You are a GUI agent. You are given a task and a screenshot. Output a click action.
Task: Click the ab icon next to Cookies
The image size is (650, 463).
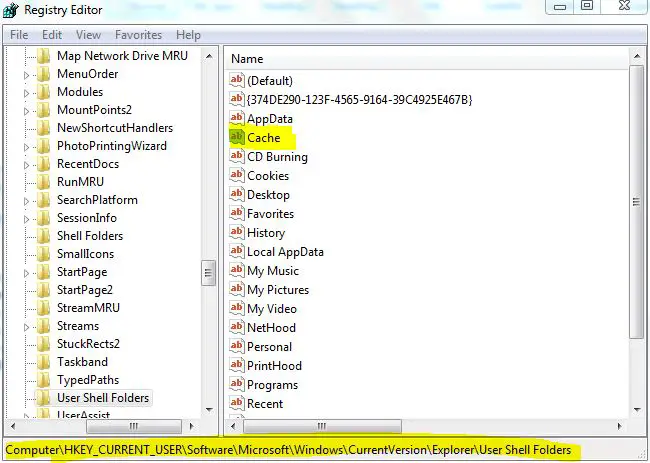[236, 175]
